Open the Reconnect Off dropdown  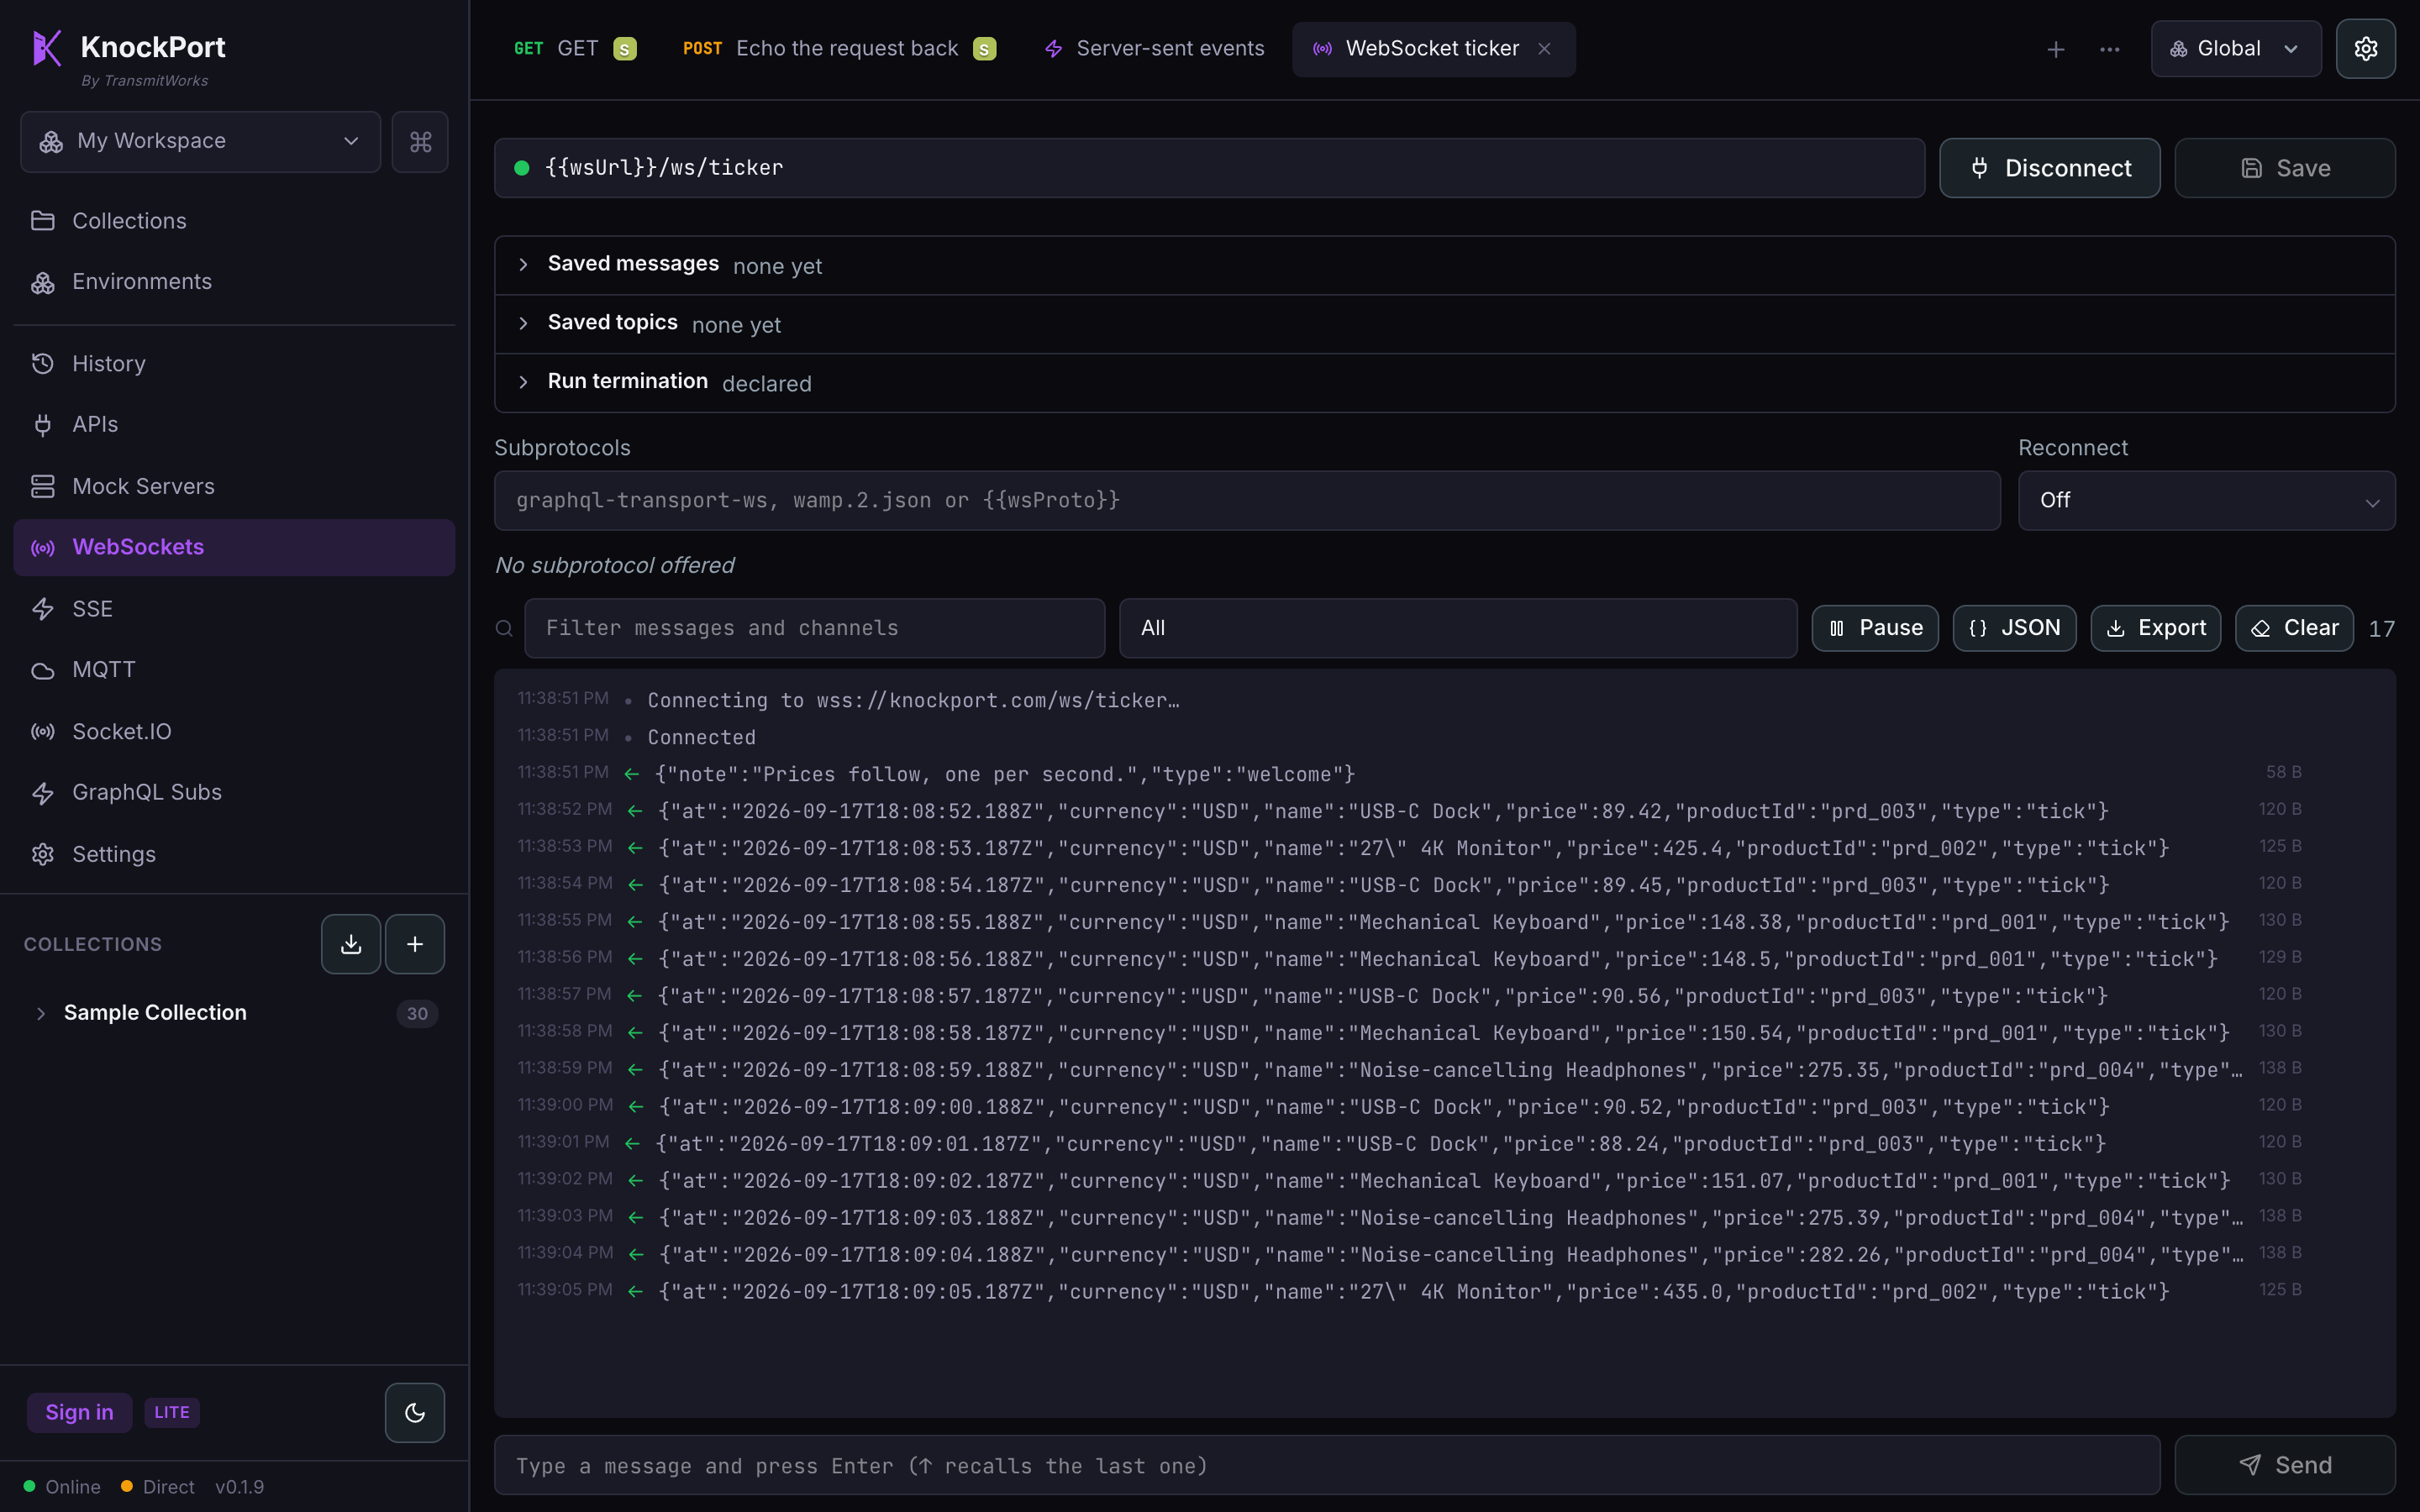click(2206, 501)
